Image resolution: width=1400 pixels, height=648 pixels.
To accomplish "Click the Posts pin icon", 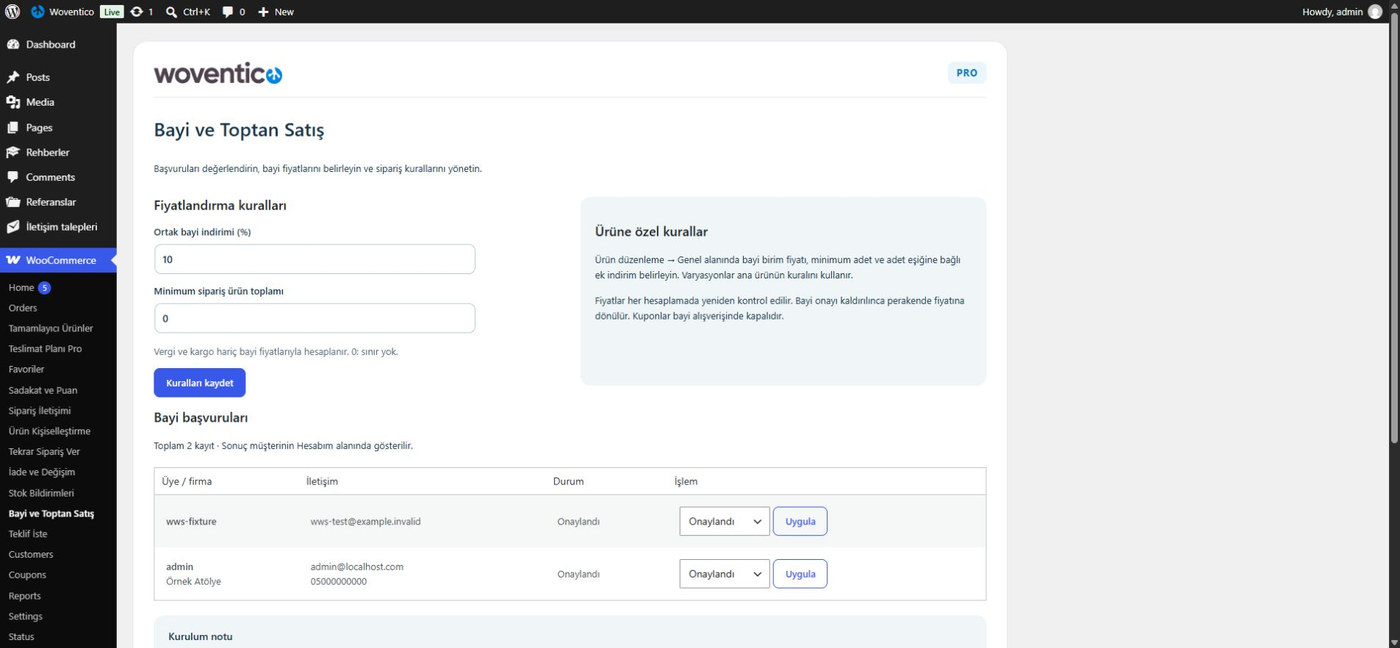I will (13, 77).
